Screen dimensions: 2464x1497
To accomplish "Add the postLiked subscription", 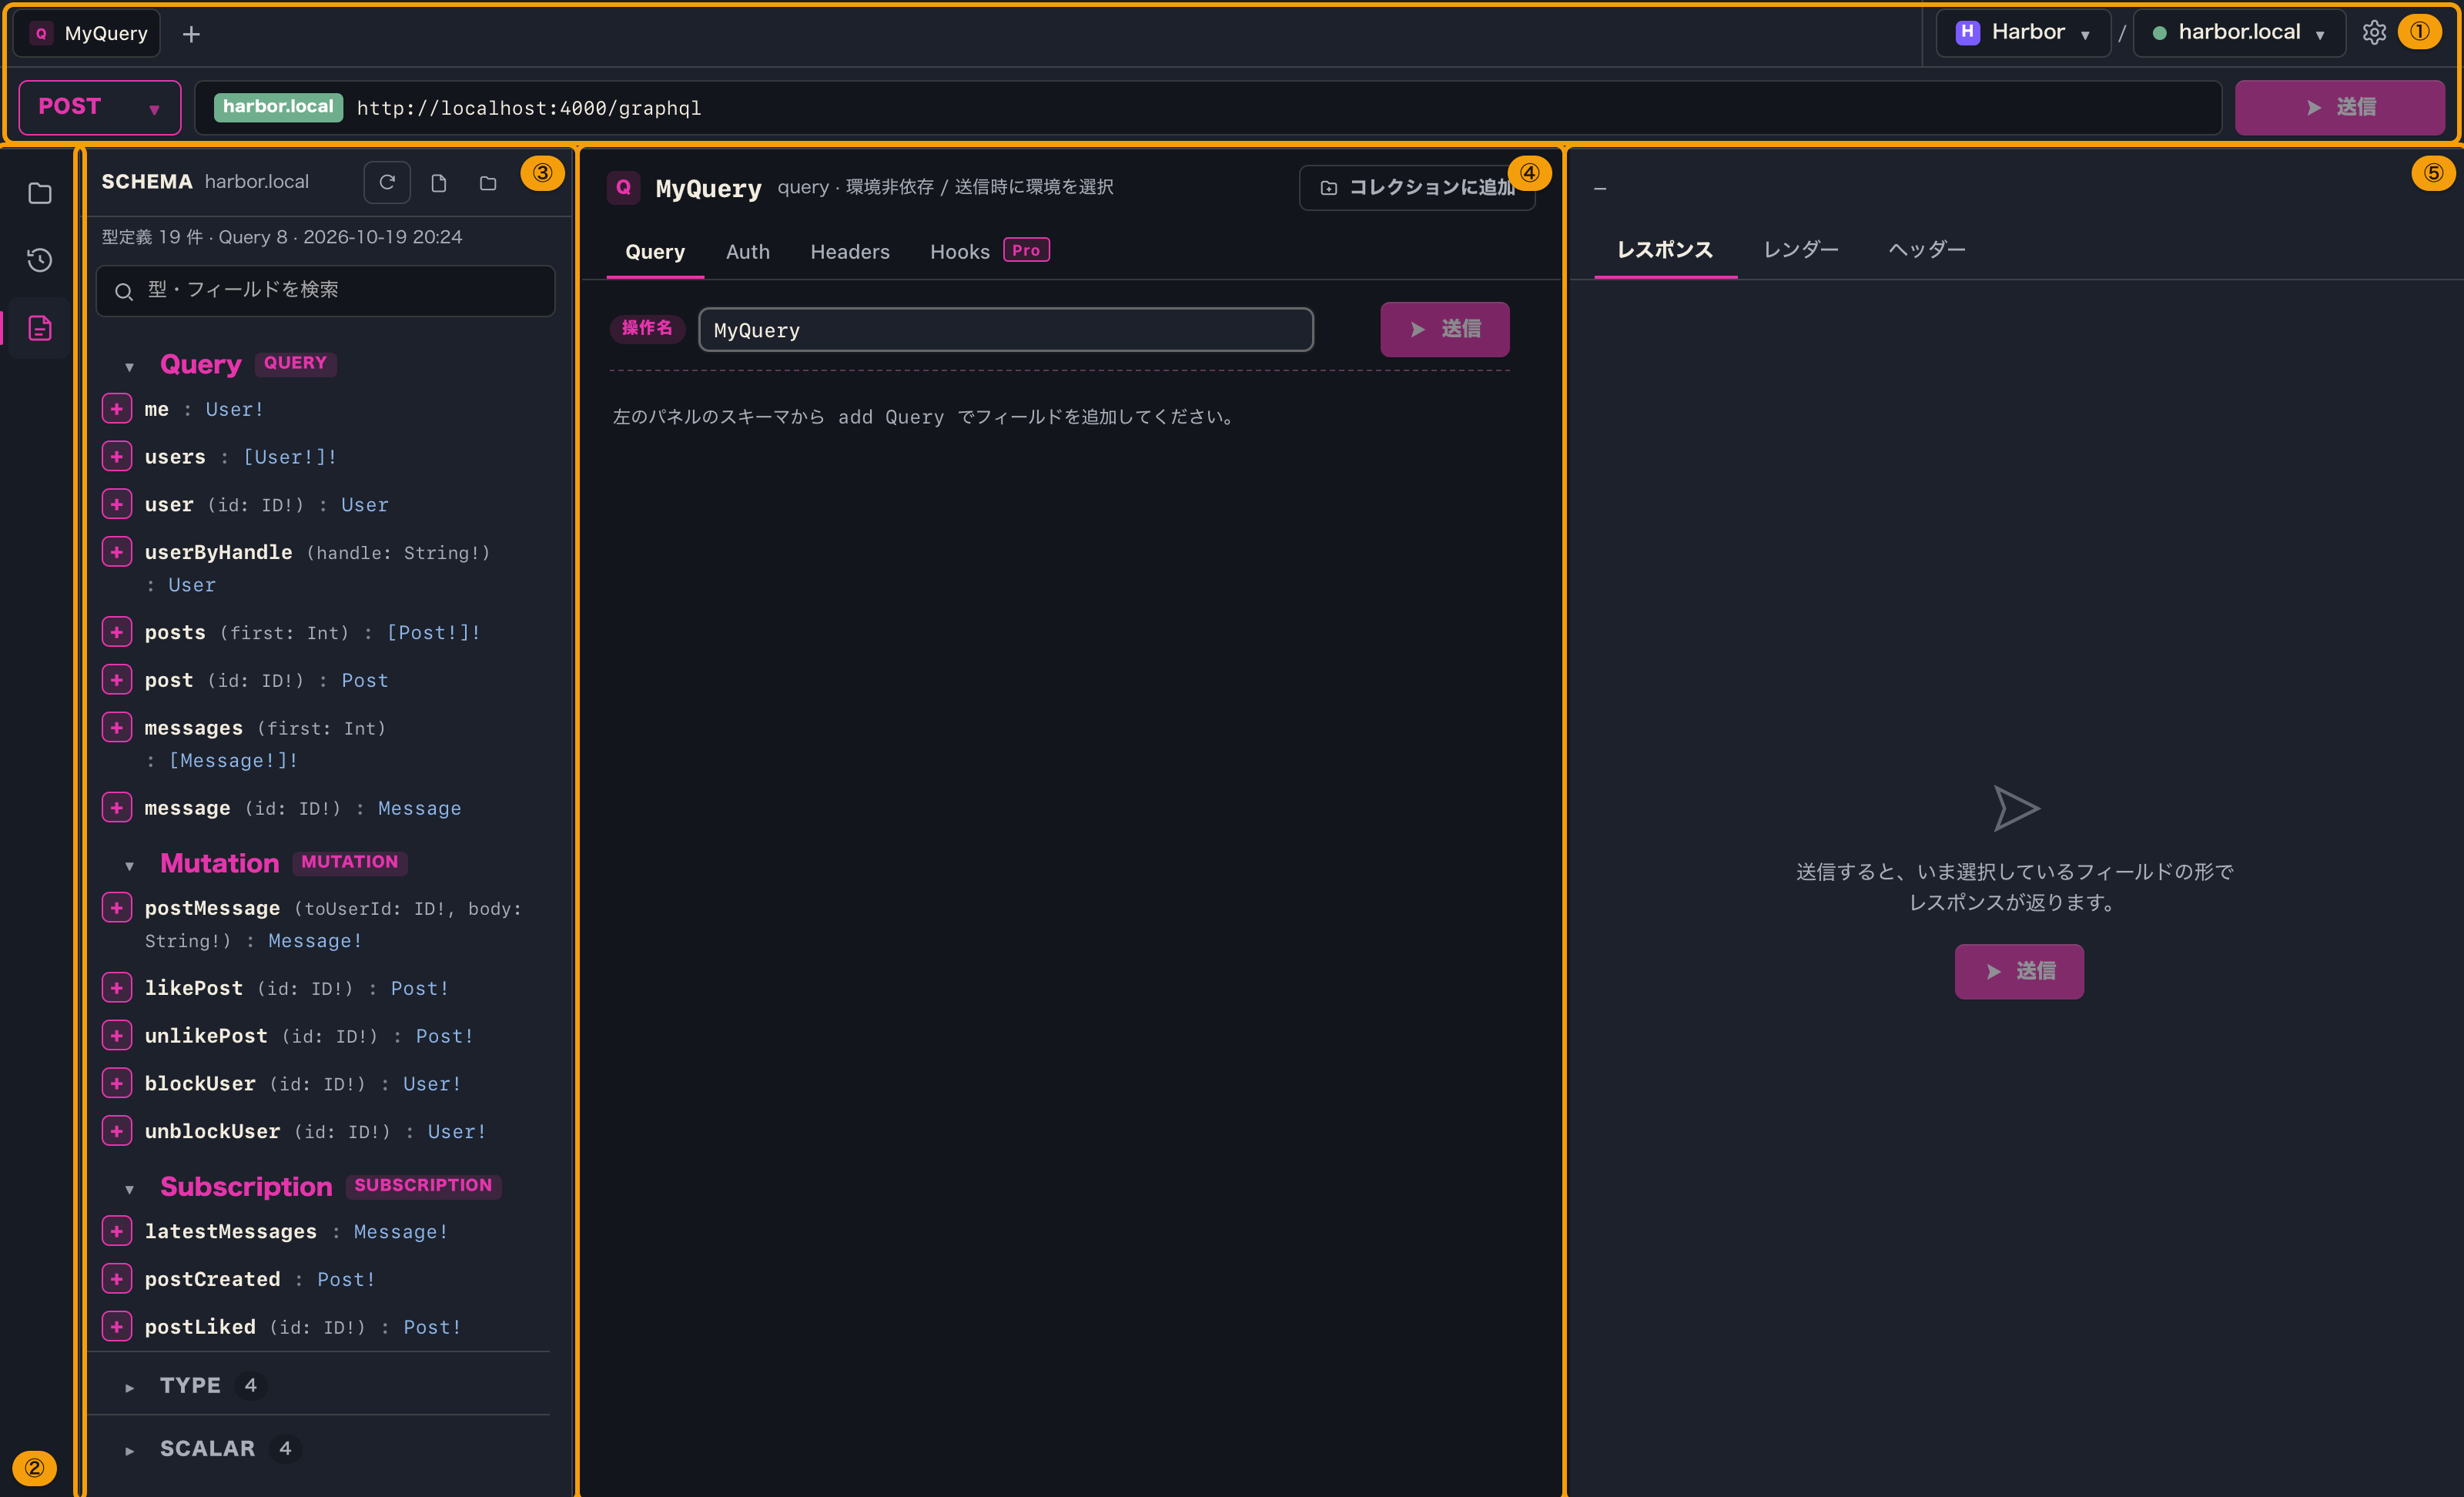I will [117, 1327].
